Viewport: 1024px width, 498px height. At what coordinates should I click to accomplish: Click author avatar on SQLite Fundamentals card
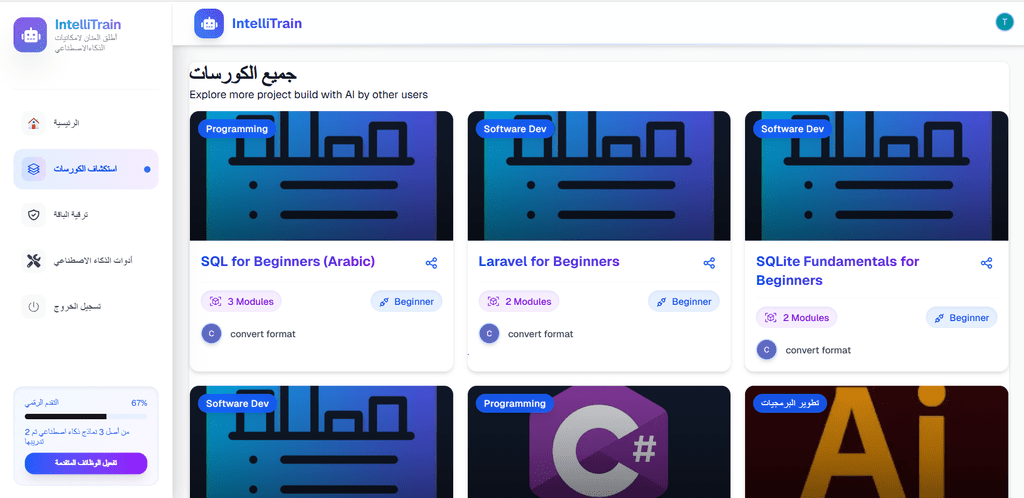767,350
